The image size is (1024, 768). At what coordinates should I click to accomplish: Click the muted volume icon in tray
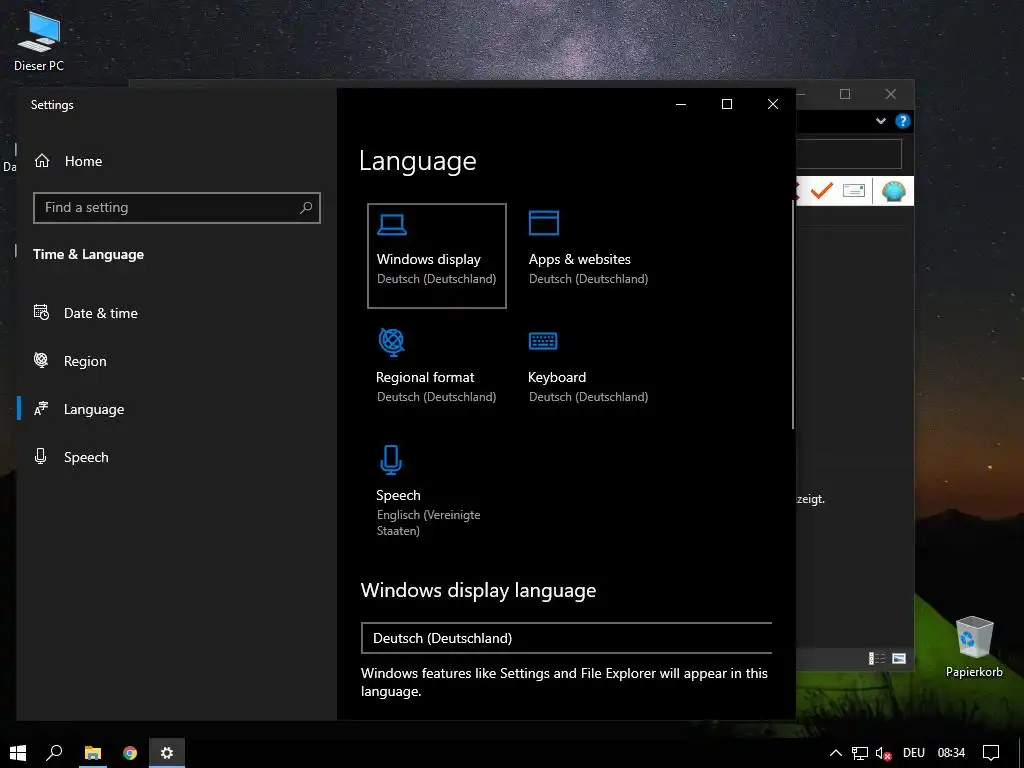point(883,753)
